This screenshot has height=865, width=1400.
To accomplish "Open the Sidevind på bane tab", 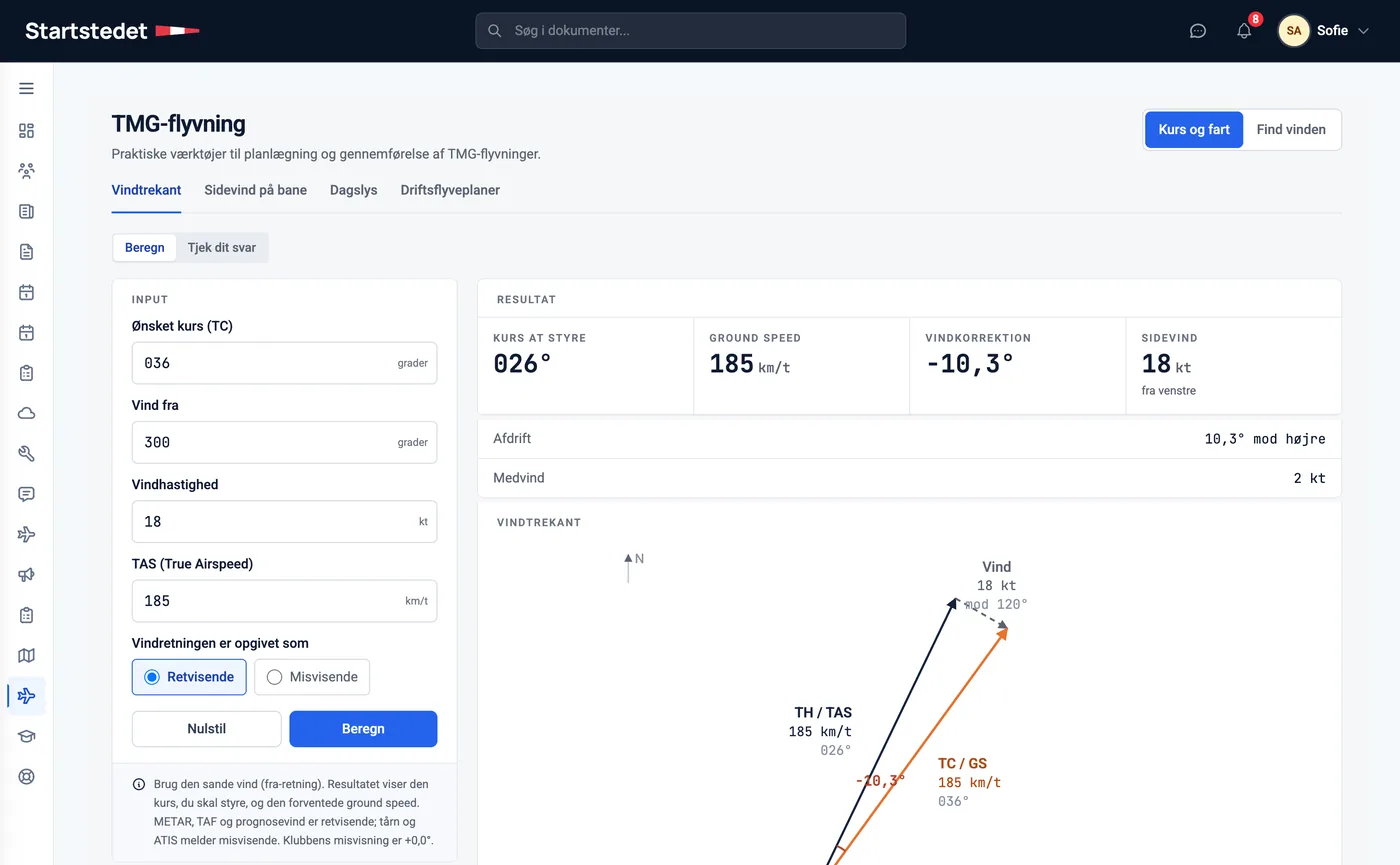I will [255, 190].
